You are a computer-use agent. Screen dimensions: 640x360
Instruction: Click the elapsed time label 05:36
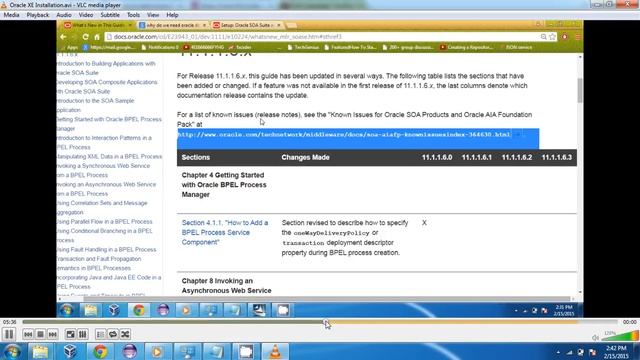10,322
